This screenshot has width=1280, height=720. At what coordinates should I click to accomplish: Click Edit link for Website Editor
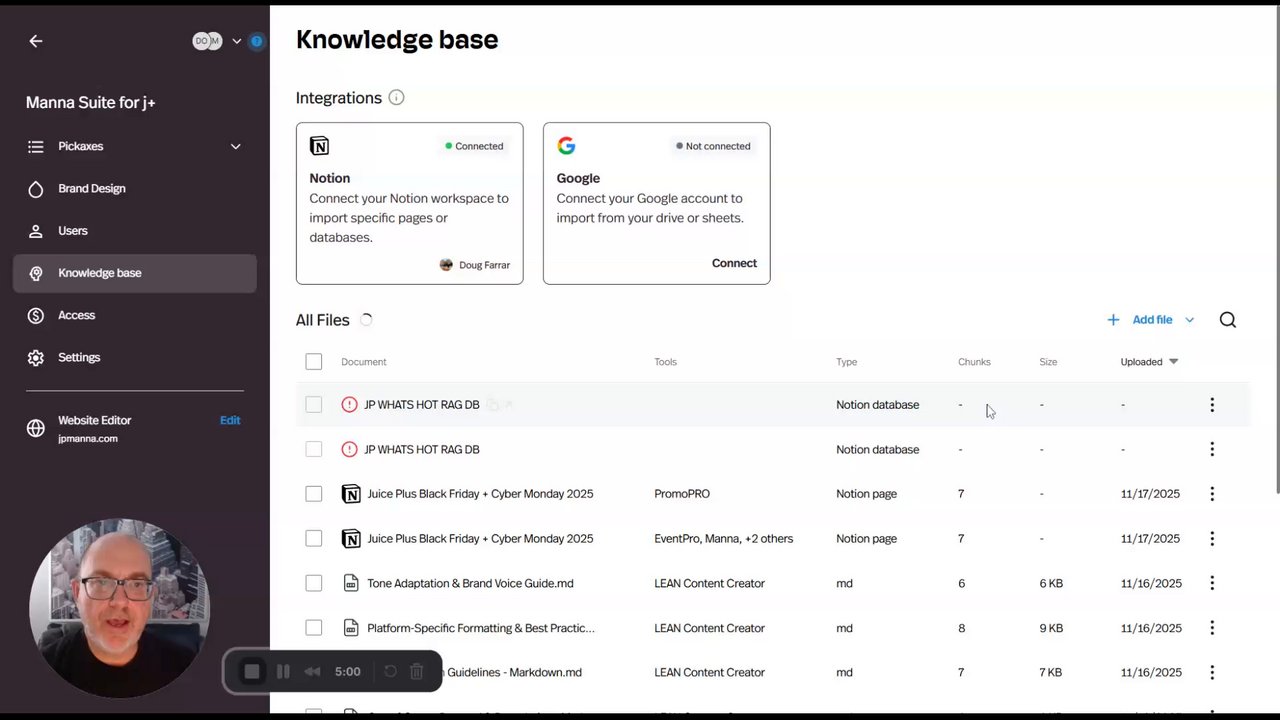point(230,420)
